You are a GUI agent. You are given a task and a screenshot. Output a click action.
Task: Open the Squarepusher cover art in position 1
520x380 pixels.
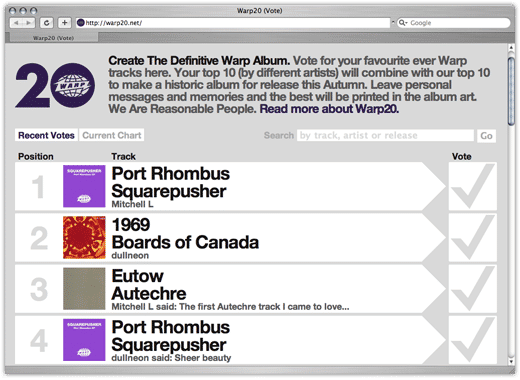coord(84,186)
